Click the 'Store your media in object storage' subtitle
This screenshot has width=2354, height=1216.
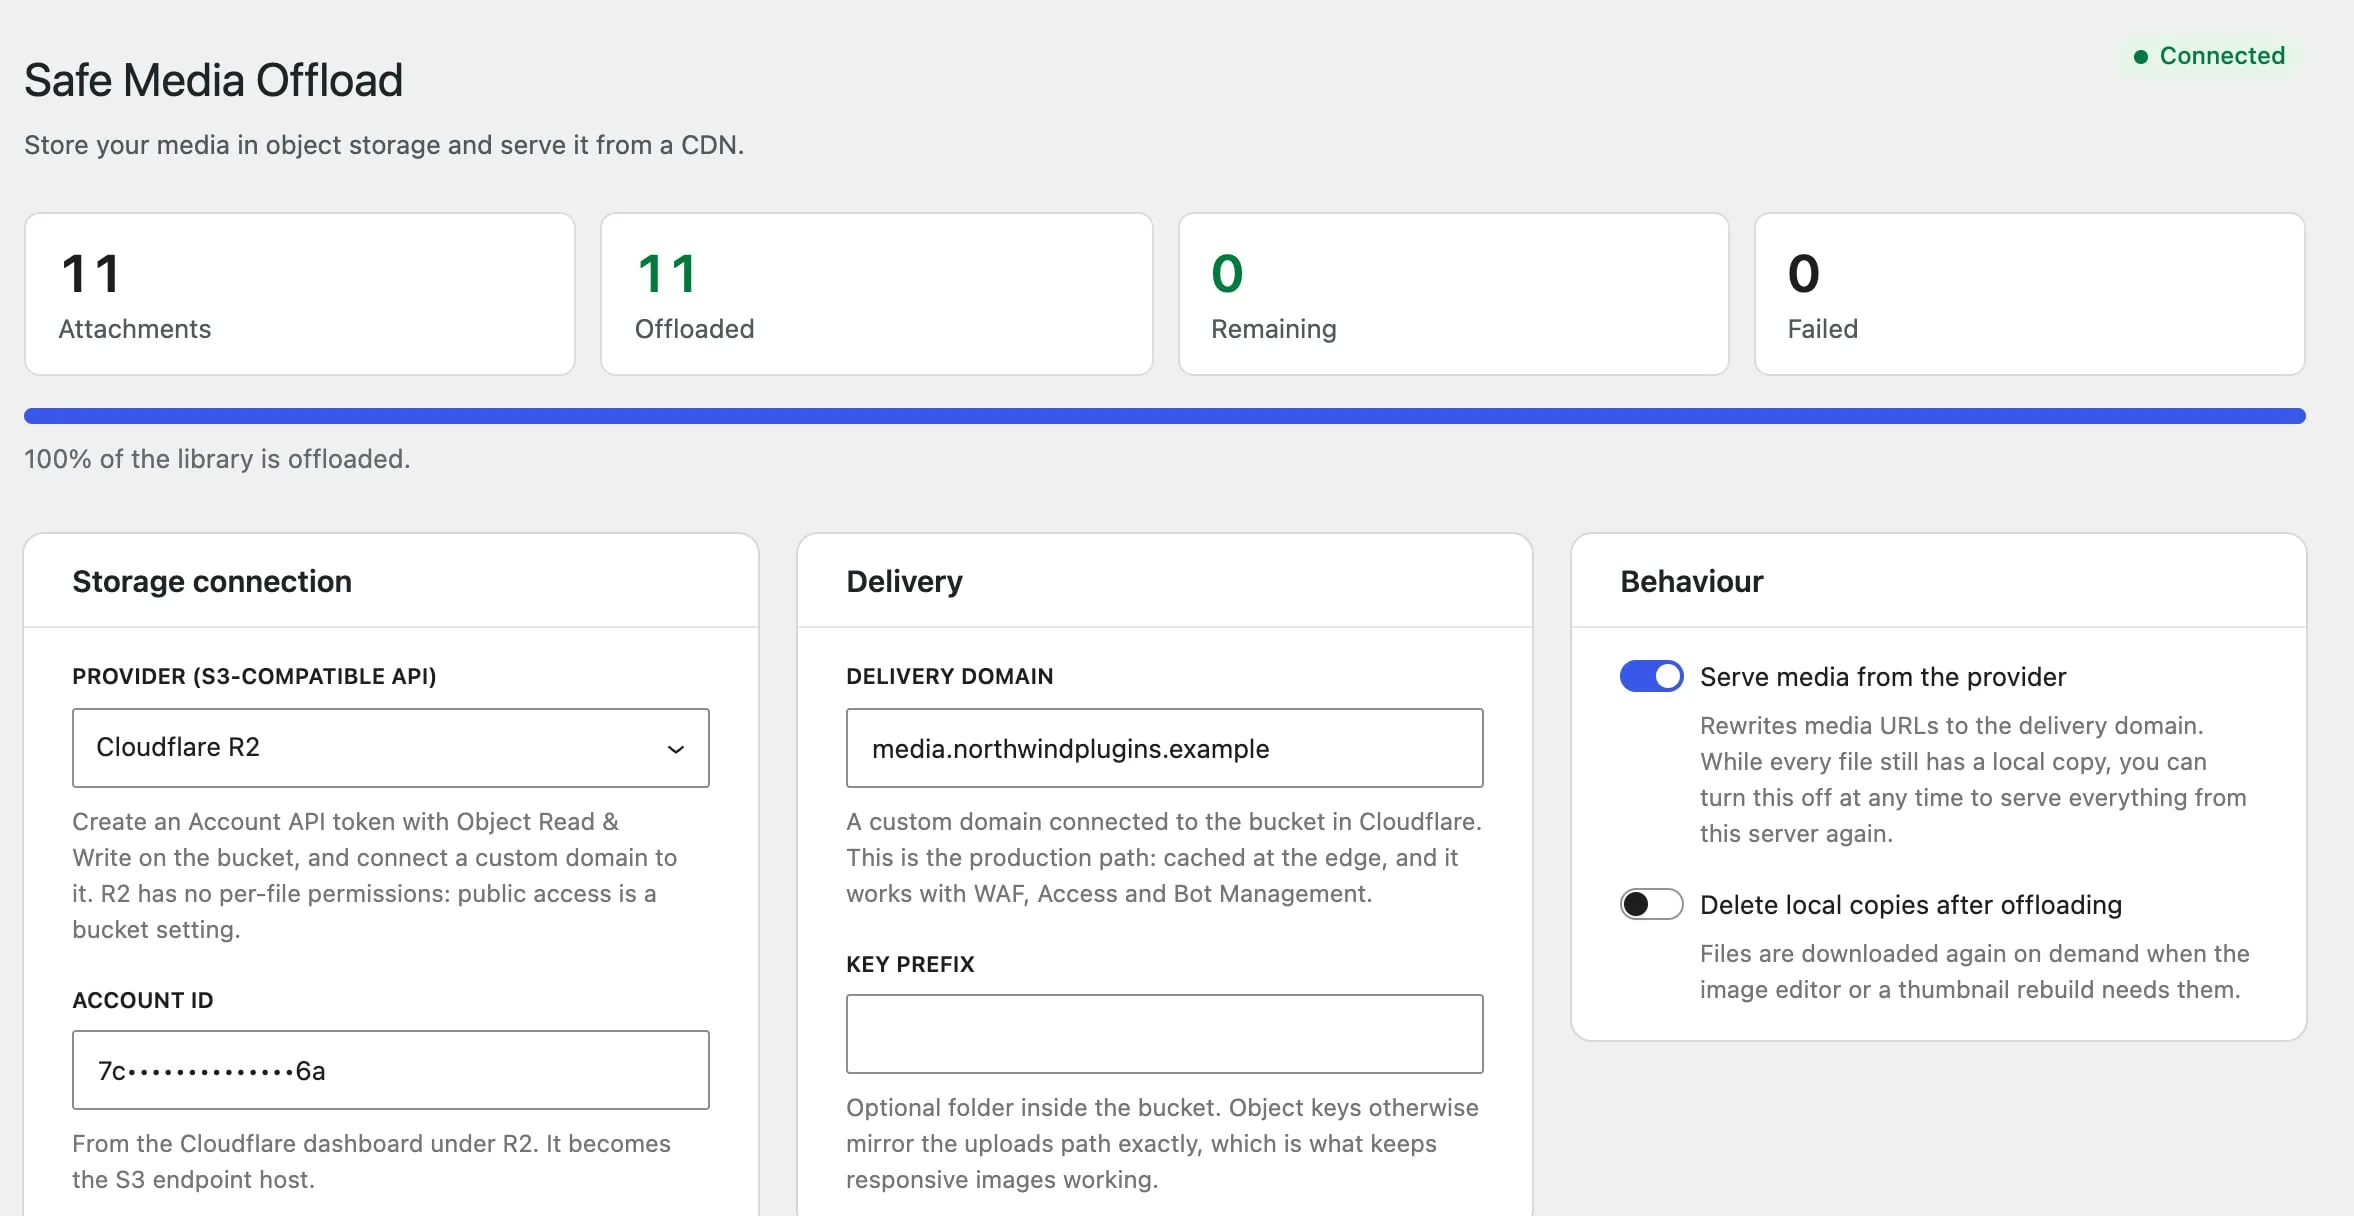pos(384,145)
